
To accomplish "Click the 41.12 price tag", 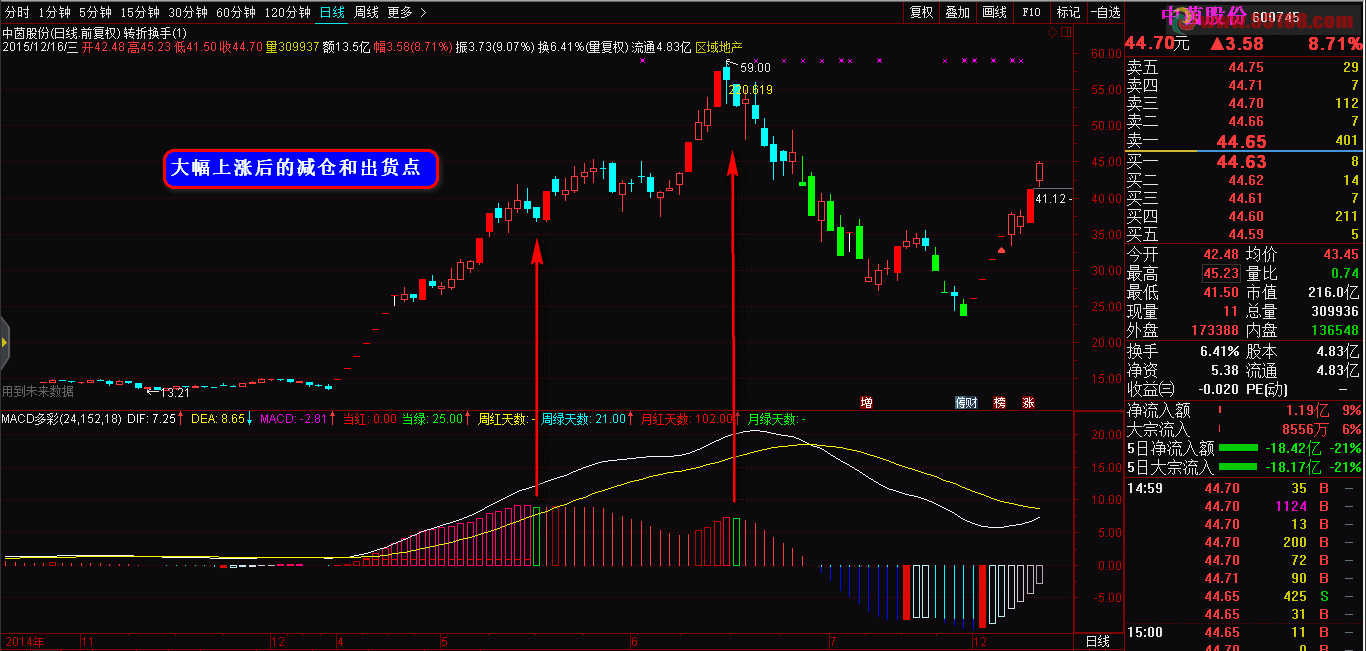I will (1052, 198).
